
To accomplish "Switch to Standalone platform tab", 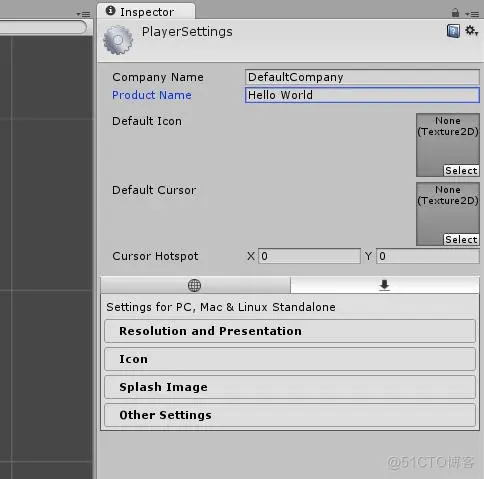I will pyautogui.click(x=385, y=285).
